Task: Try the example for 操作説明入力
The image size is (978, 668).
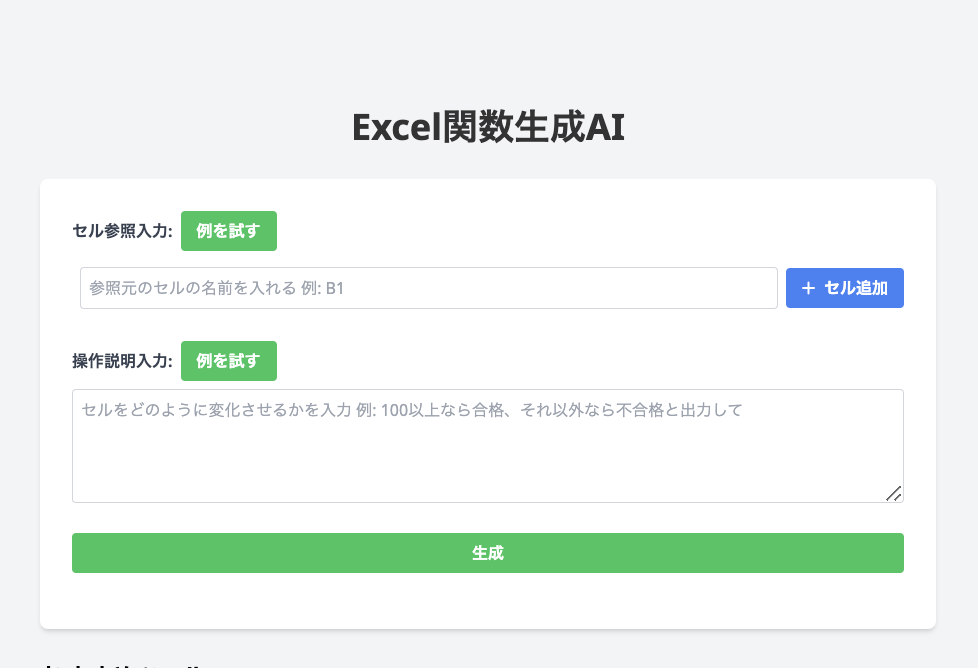Action: pos(228,361)
